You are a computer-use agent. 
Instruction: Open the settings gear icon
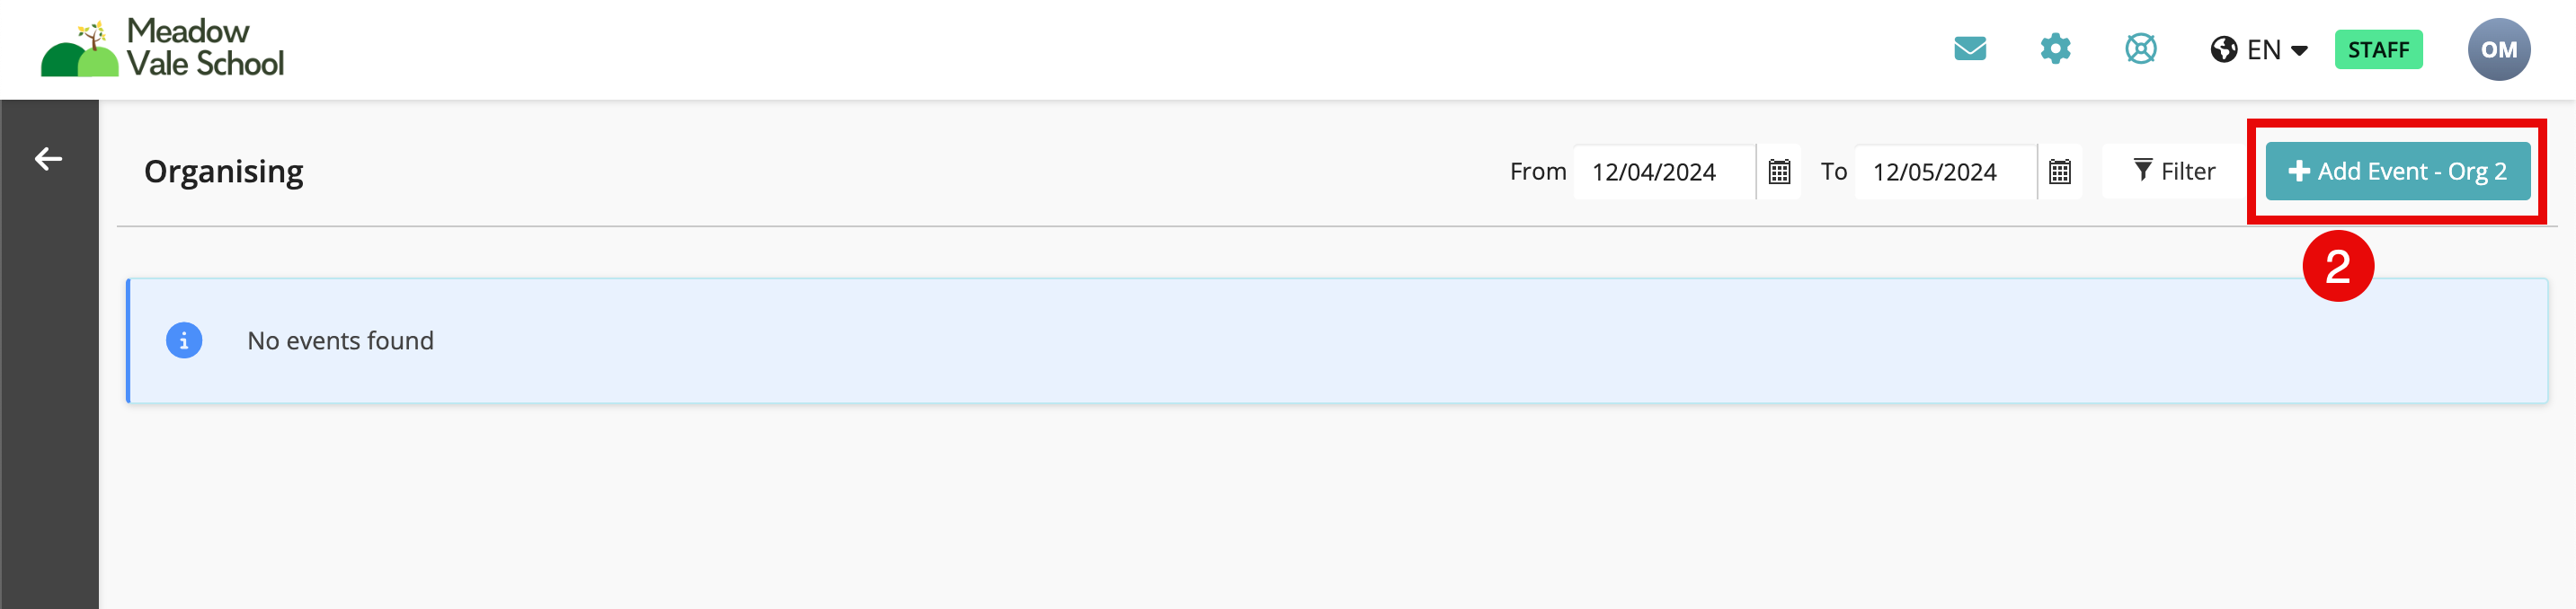point(2054,49)
